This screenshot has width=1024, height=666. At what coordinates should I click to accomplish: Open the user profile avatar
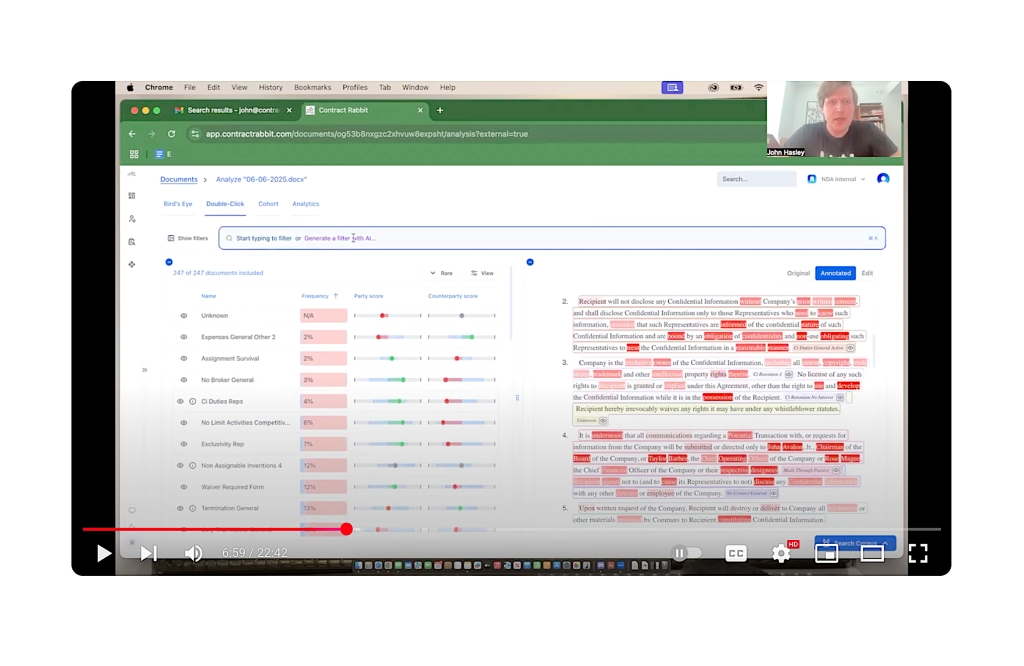[x=883, y=179]
